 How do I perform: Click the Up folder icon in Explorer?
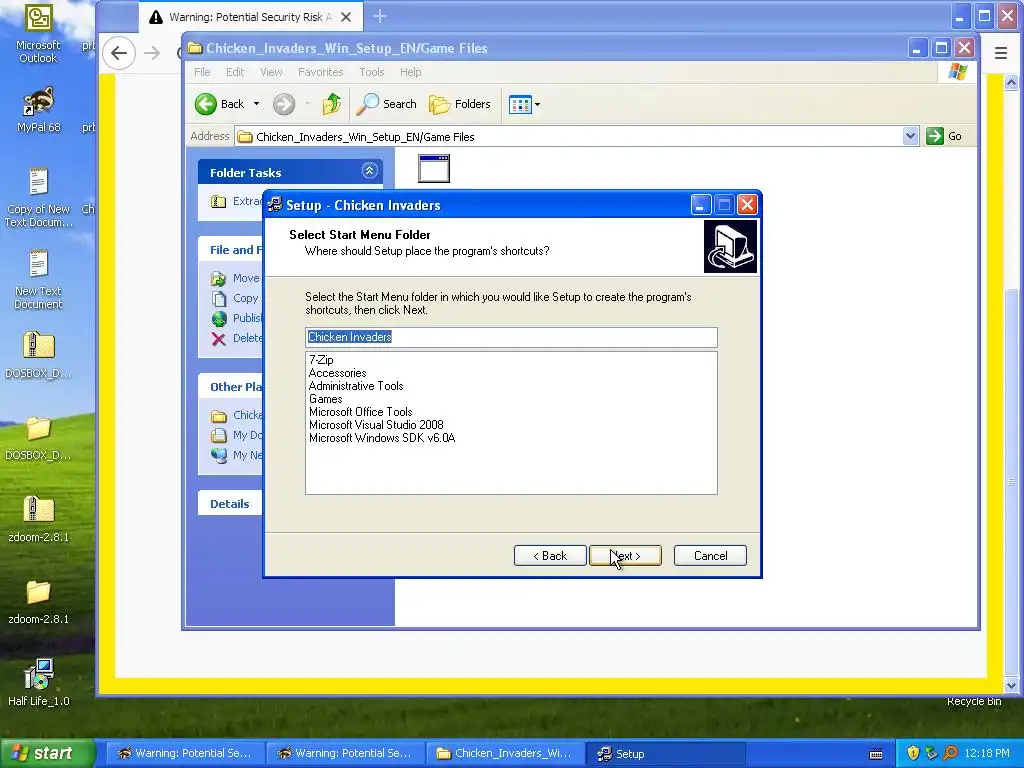click(332, 104)
